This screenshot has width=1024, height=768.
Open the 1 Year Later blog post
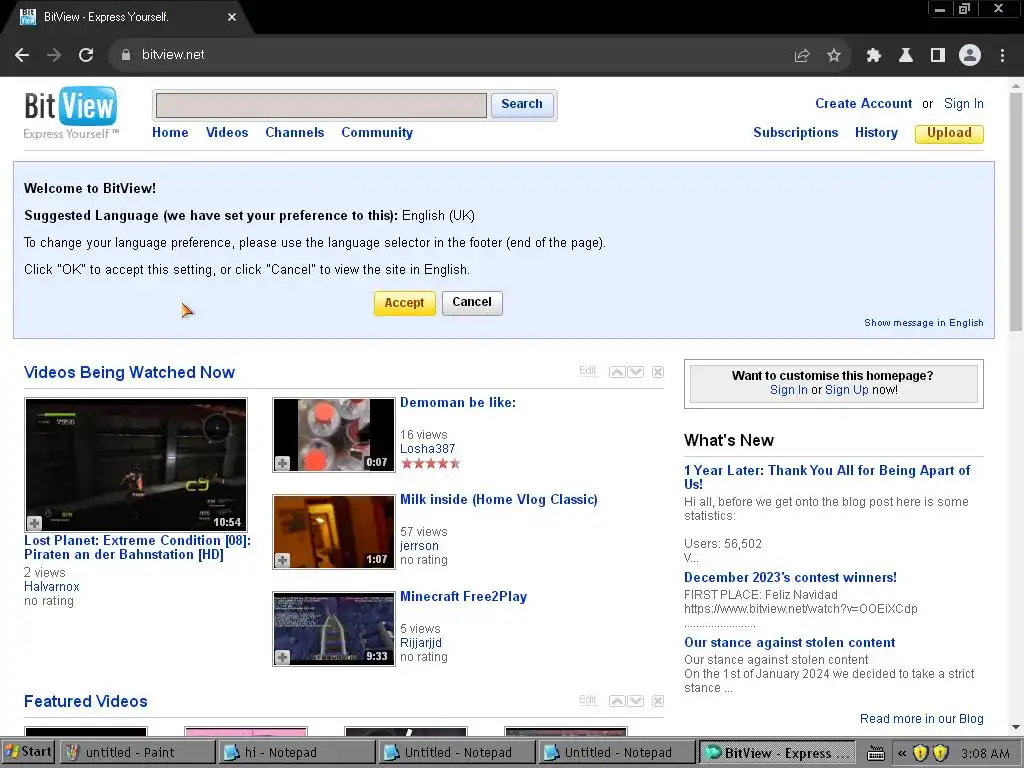(827, 477)
